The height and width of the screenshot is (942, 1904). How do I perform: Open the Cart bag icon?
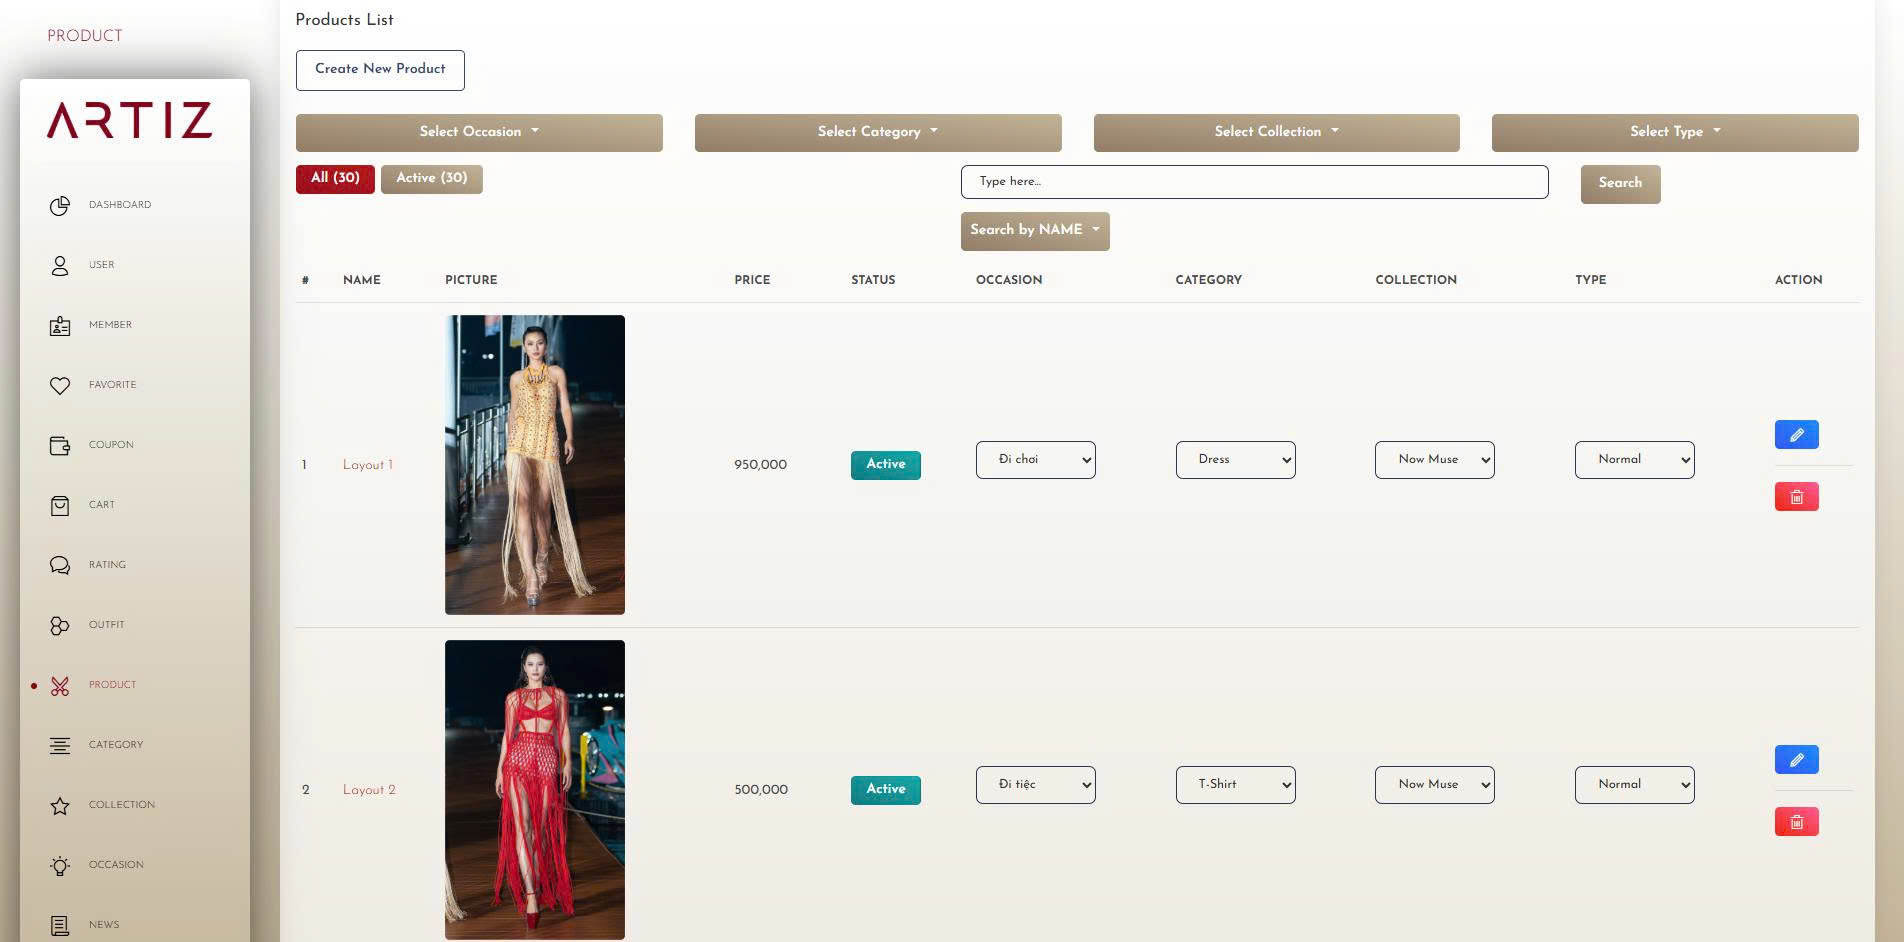pyautogui.click(x=60, y=505)
